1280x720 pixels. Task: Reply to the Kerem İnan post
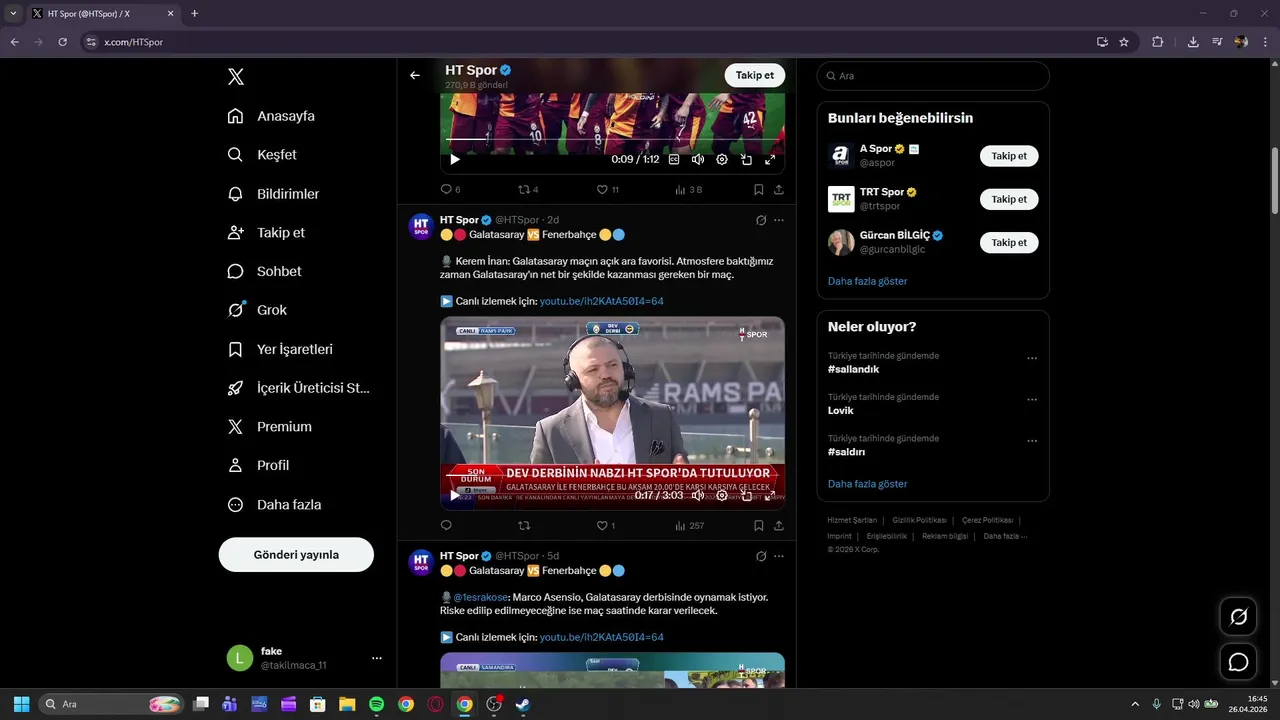point(446,525)
